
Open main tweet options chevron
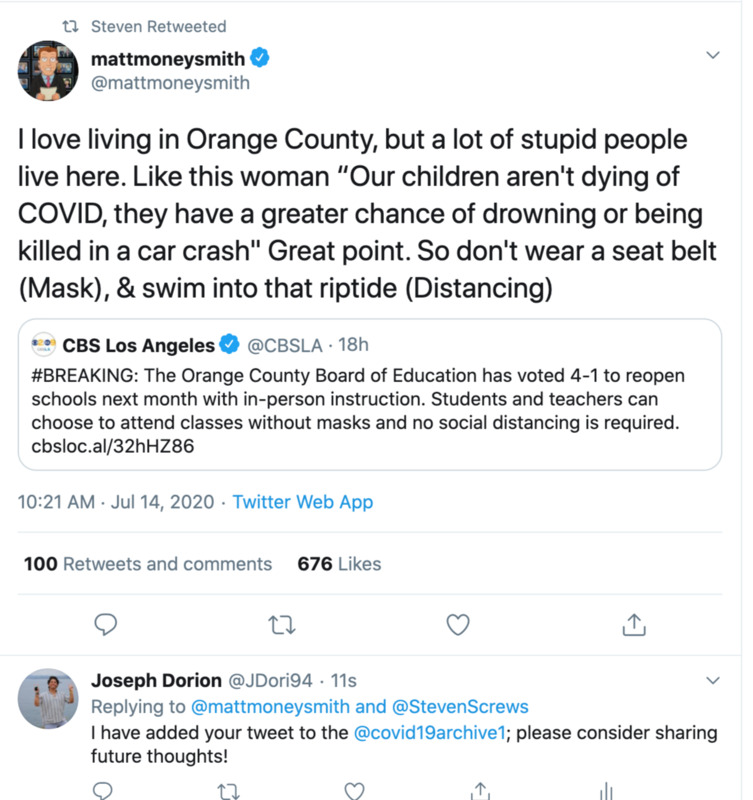tap(712, 54)
